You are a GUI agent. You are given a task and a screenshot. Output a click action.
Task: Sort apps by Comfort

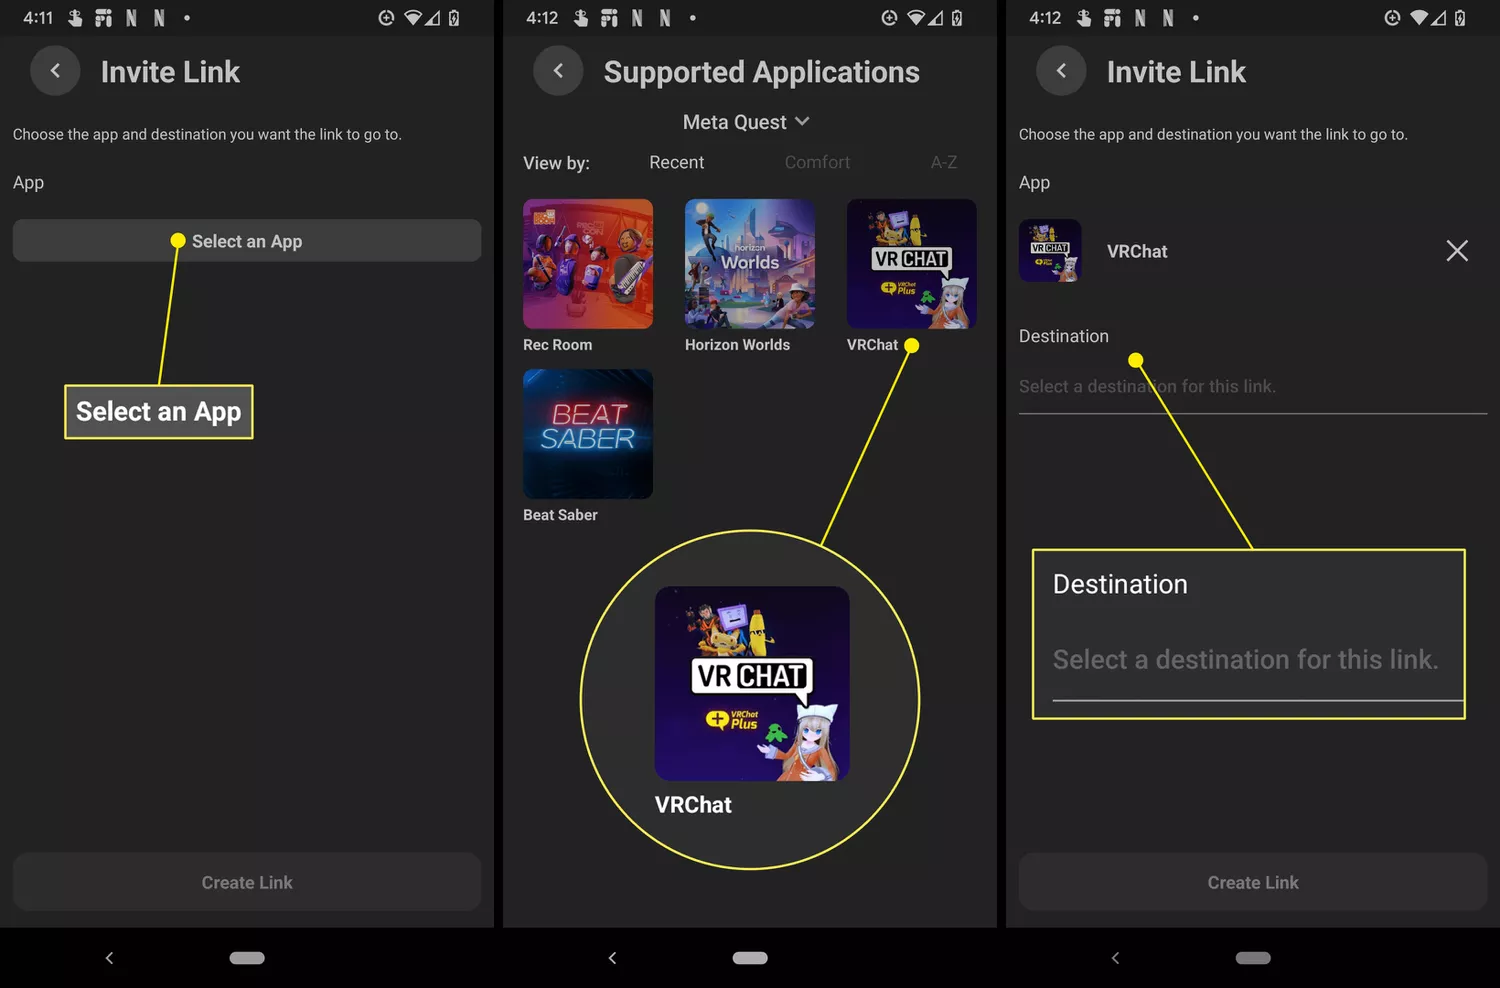(x=817, y=162)
